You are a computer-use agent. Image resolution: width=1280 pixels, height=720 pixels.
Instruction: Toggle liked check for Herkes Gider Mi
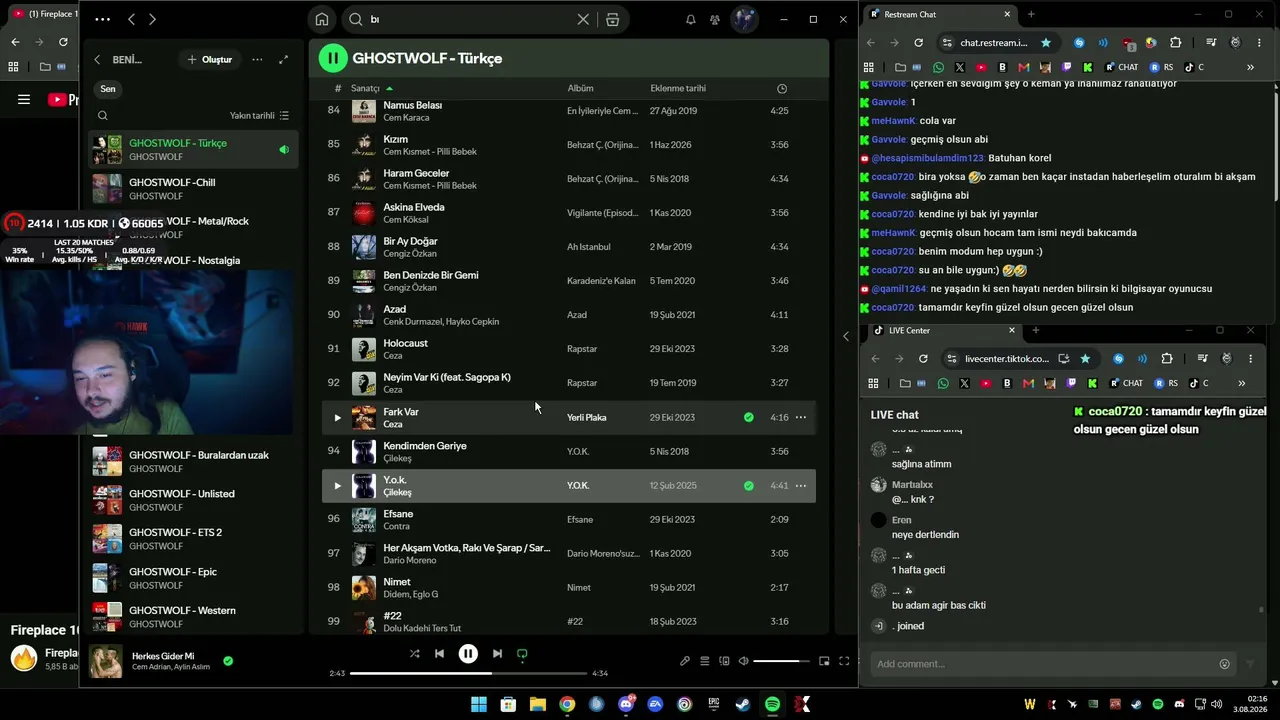228,661
